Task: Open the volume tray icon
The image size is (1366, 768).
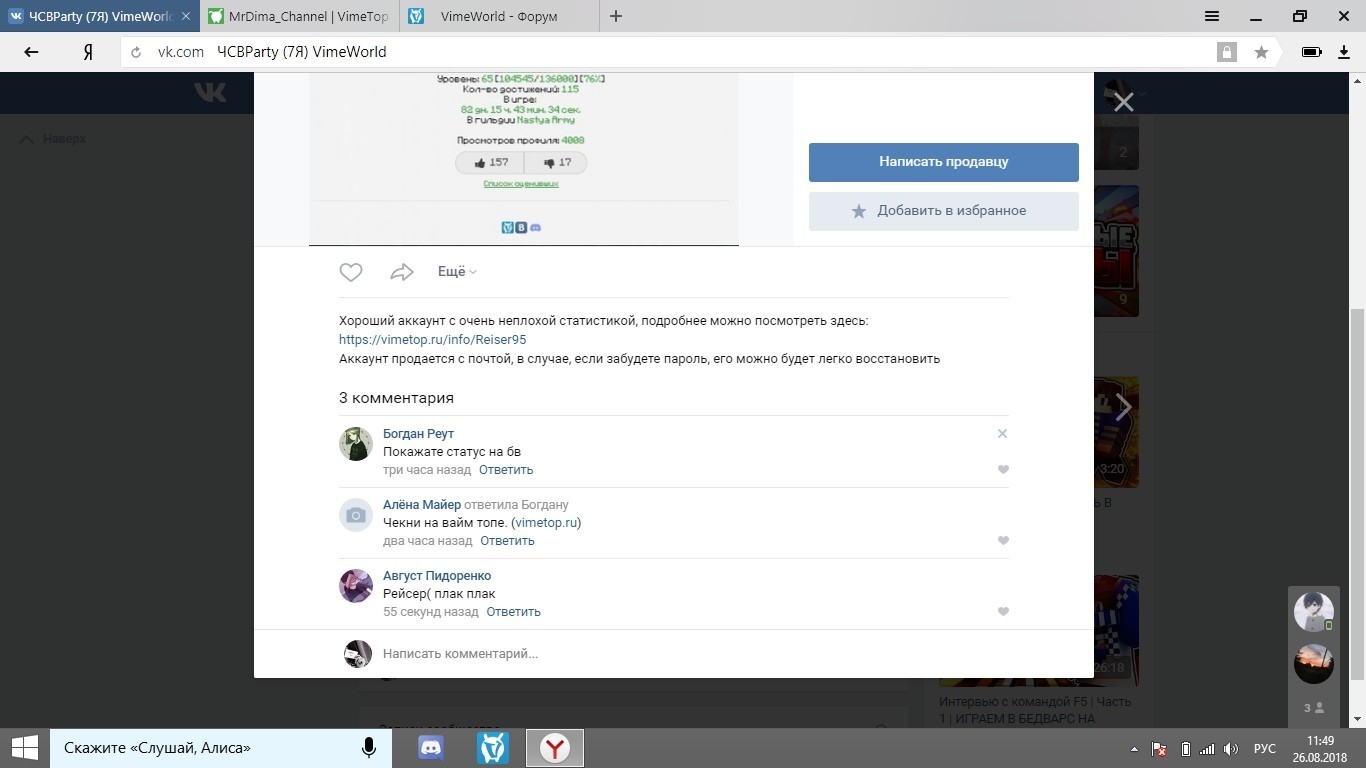Action: click(1231, 749)
